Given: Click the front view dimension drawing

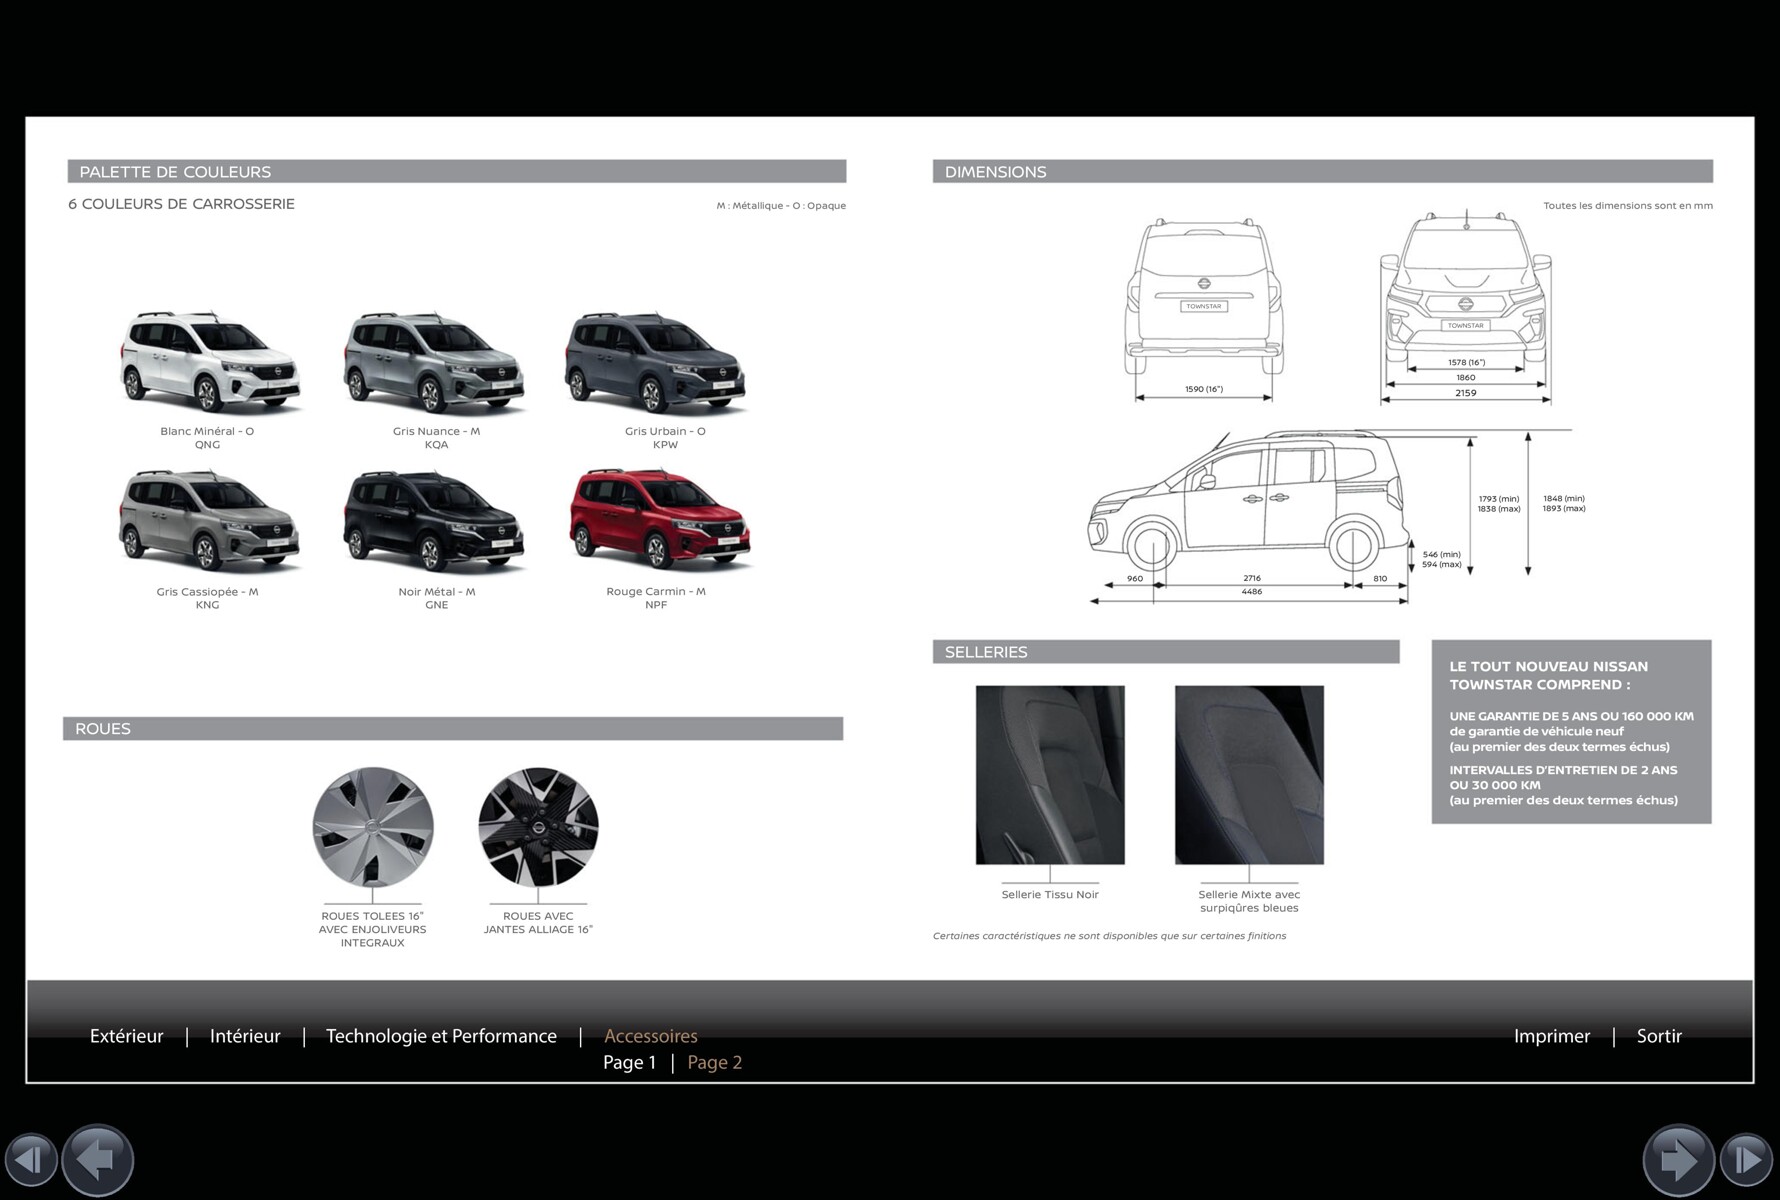Looking at the screenshot, I should (1466, 306).
